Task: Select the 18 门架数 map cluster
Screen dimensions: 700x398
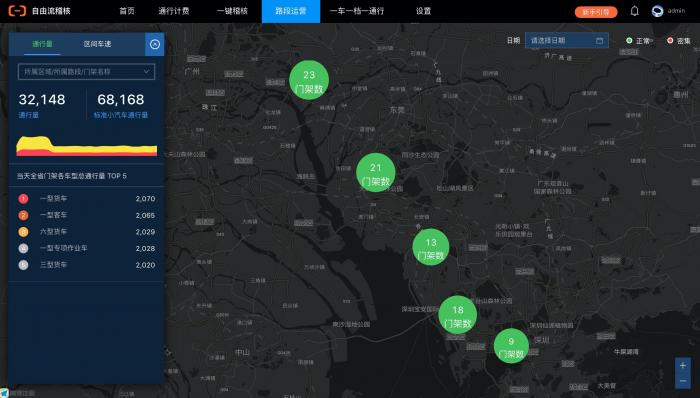Action: [458, 315]
